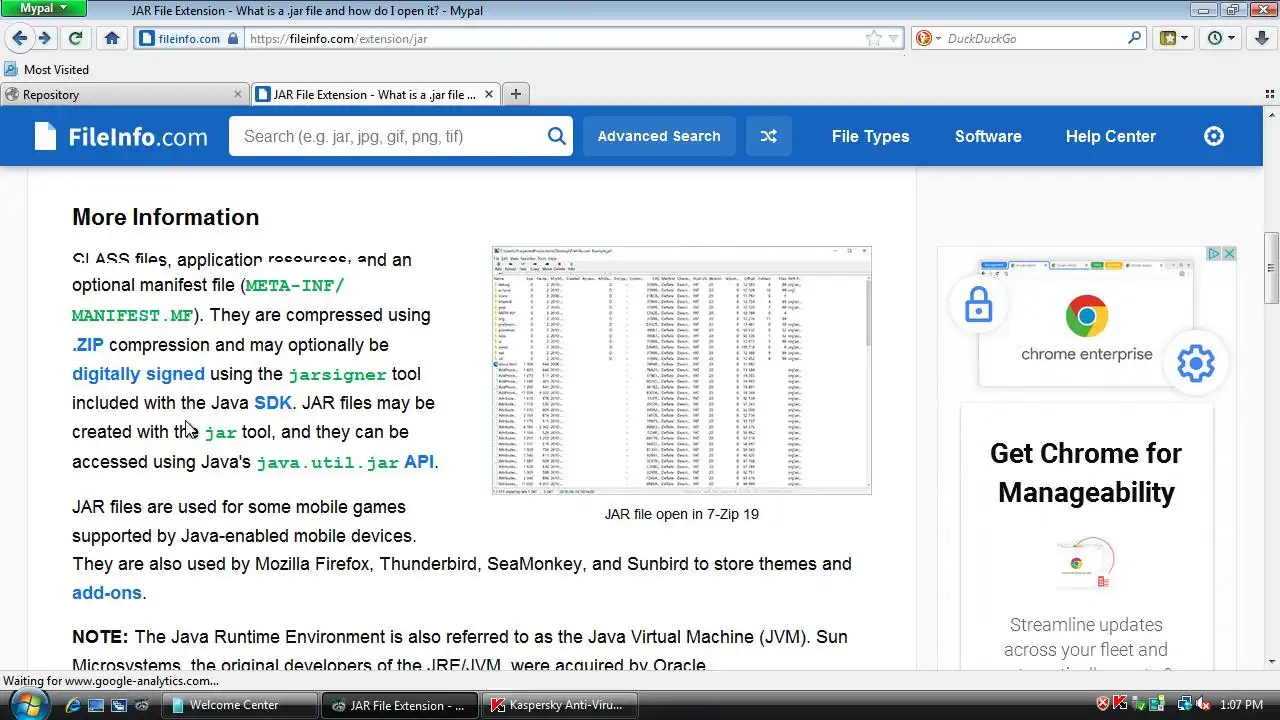Click the fileinfo.com site identity badge
The width and height of the screenshot is (1280, 720).
click(x=189, y=39)
